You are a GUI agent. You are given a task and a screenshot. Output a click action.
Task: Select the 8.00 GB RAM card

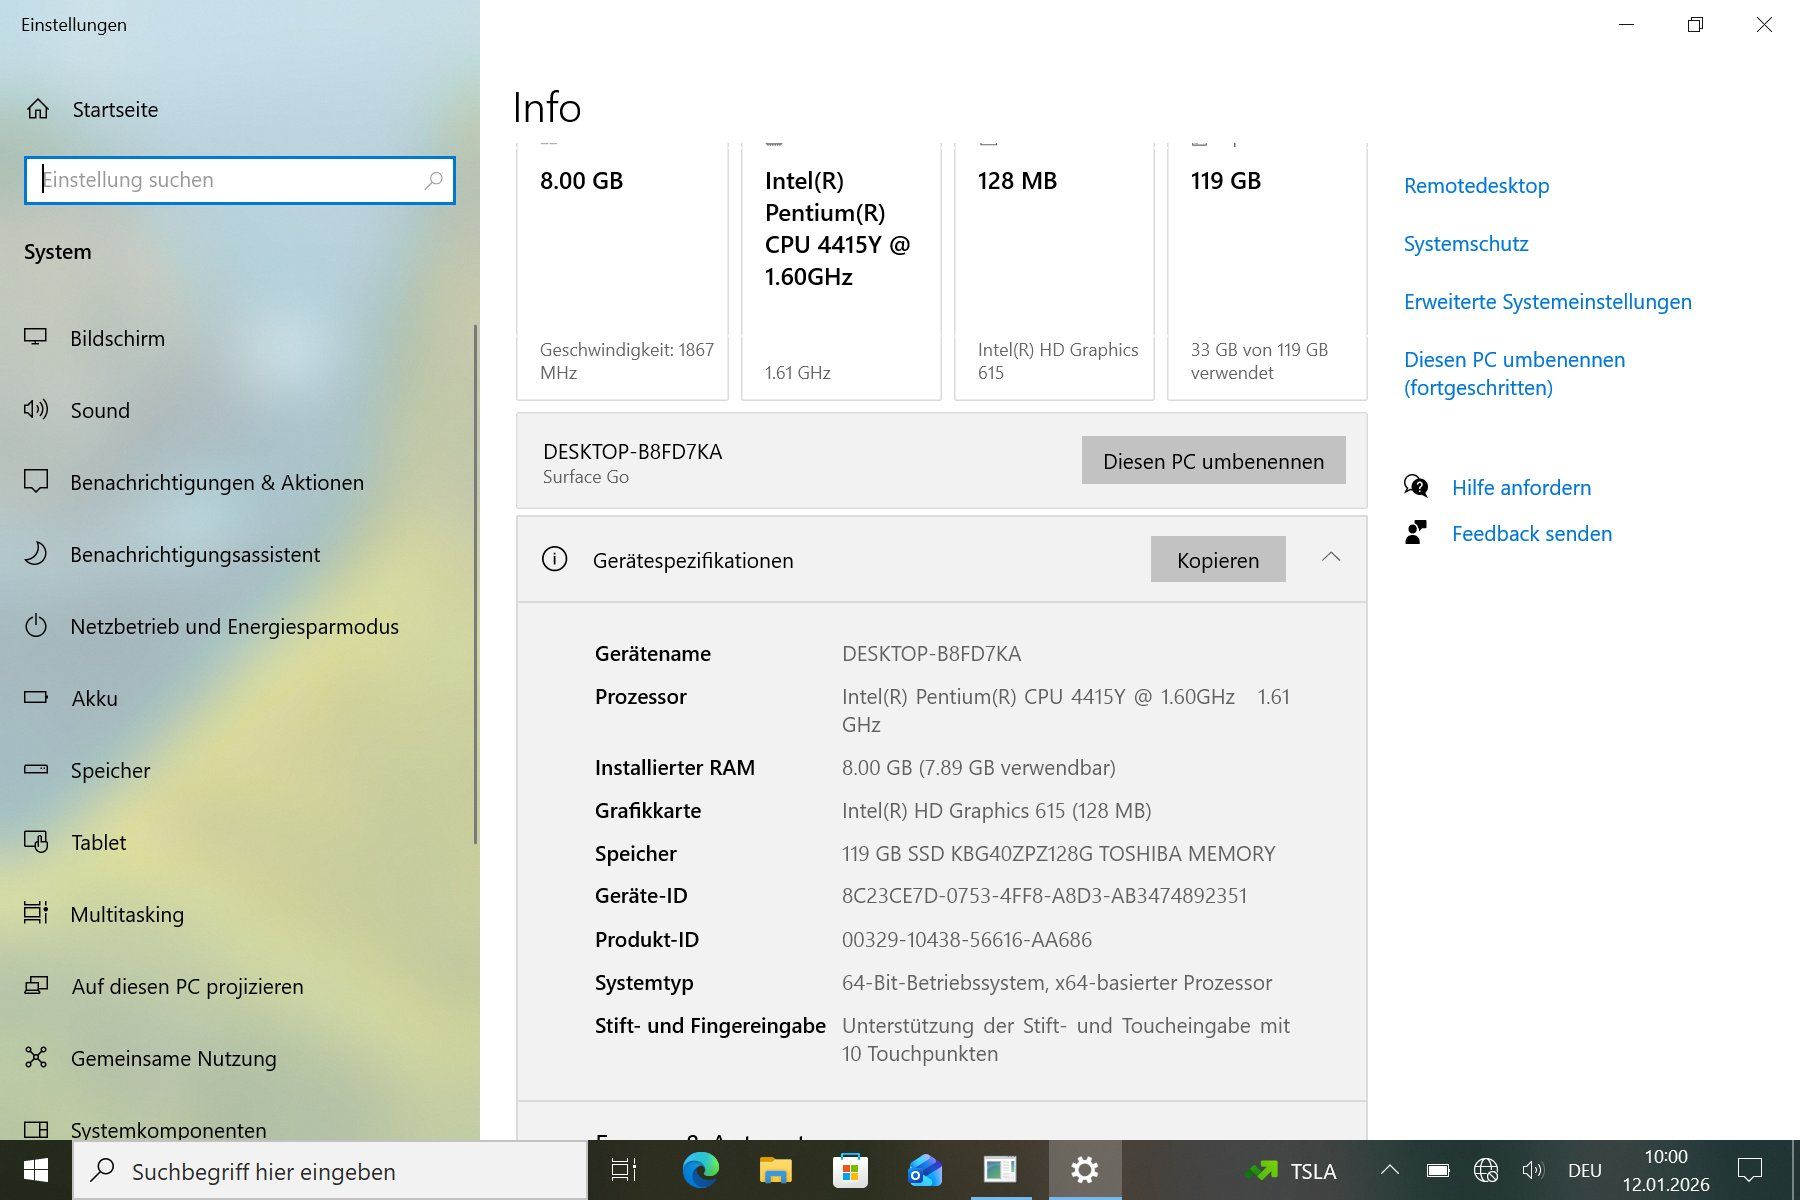point(622,270)
